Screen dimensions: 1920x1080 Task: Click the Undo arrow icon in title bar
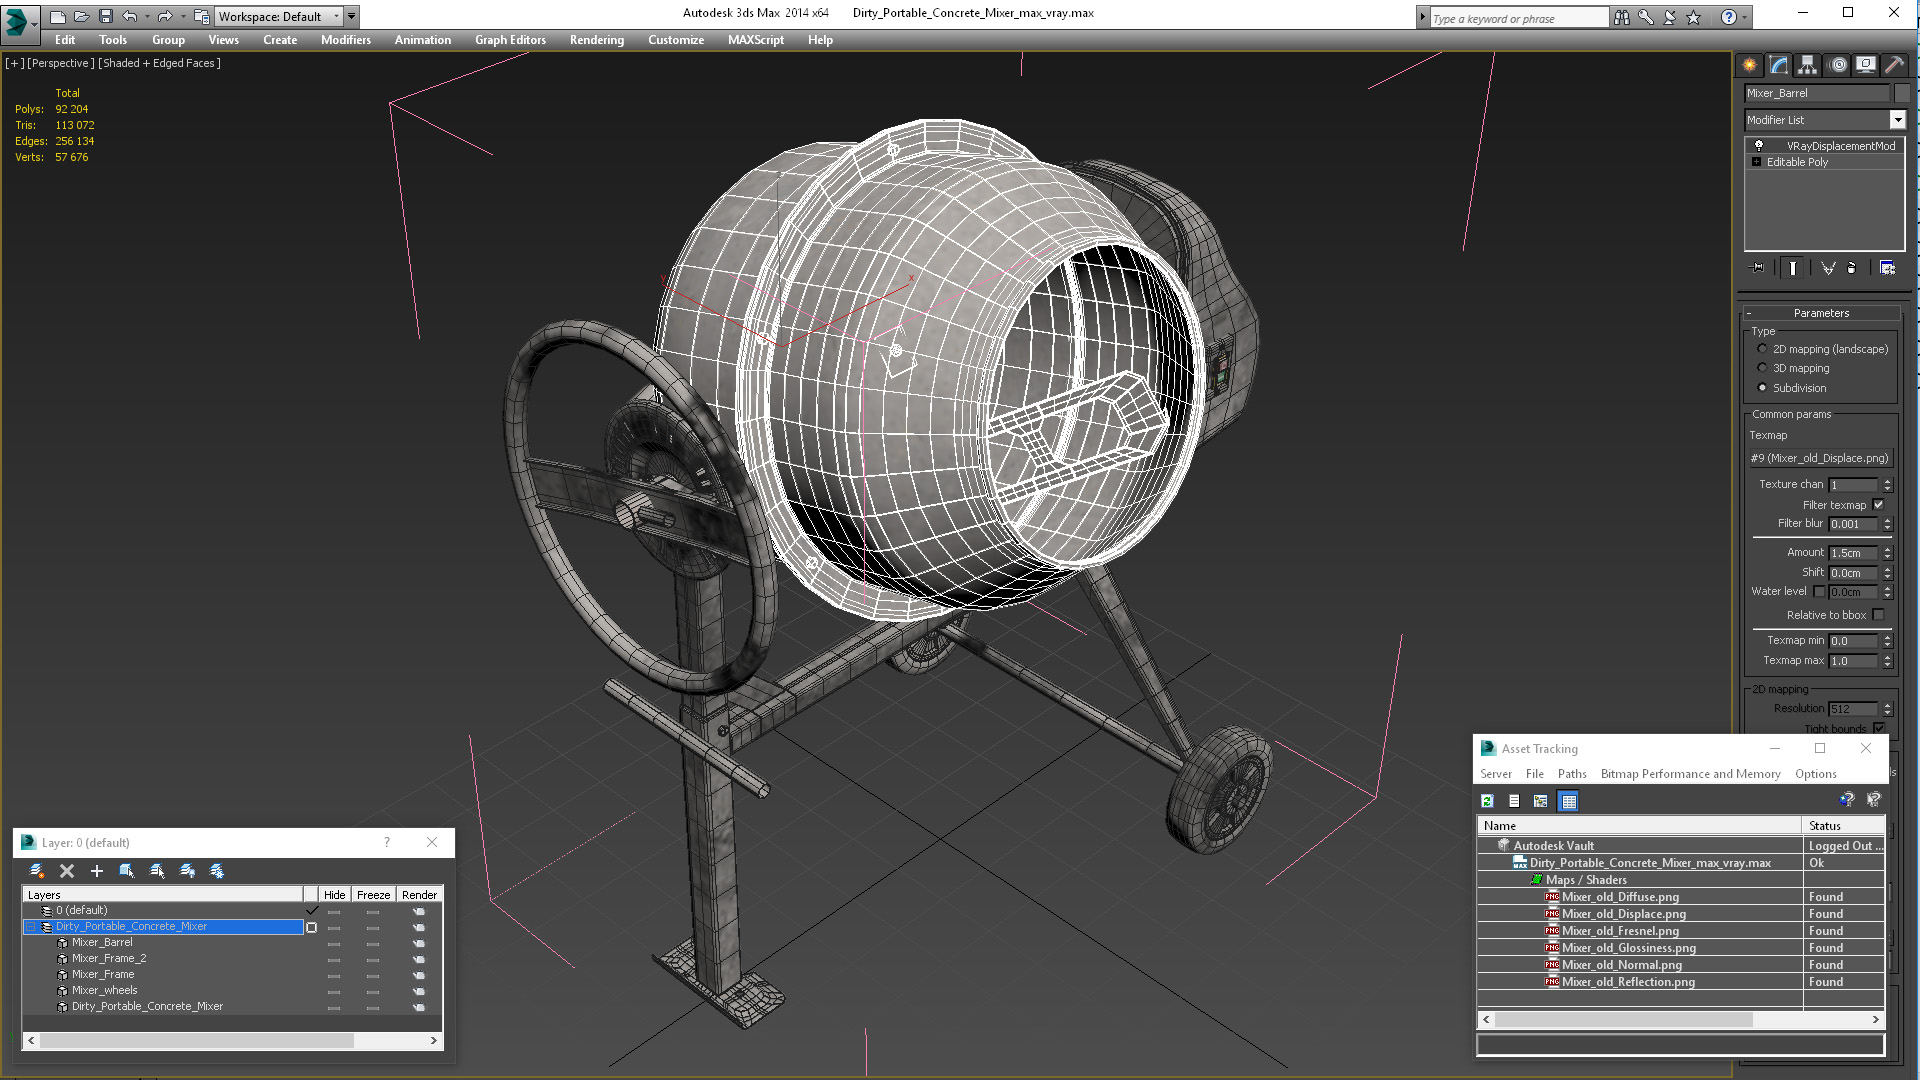tap(130, 16)
